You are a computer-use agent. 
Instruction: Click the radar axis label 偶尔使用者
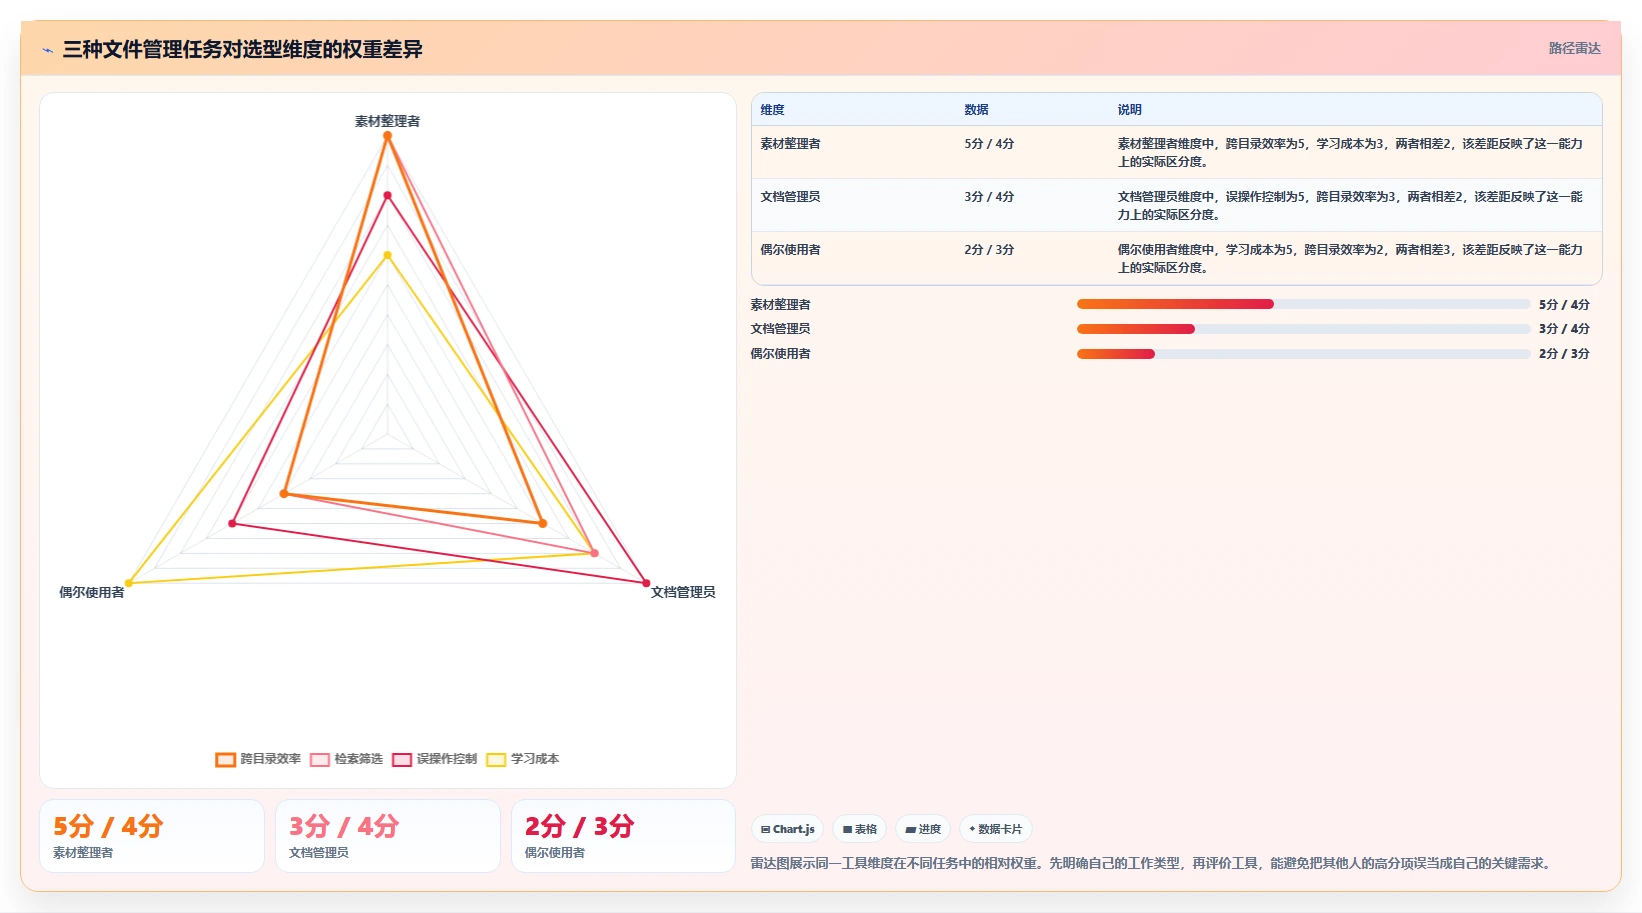(x=91, y=592)
